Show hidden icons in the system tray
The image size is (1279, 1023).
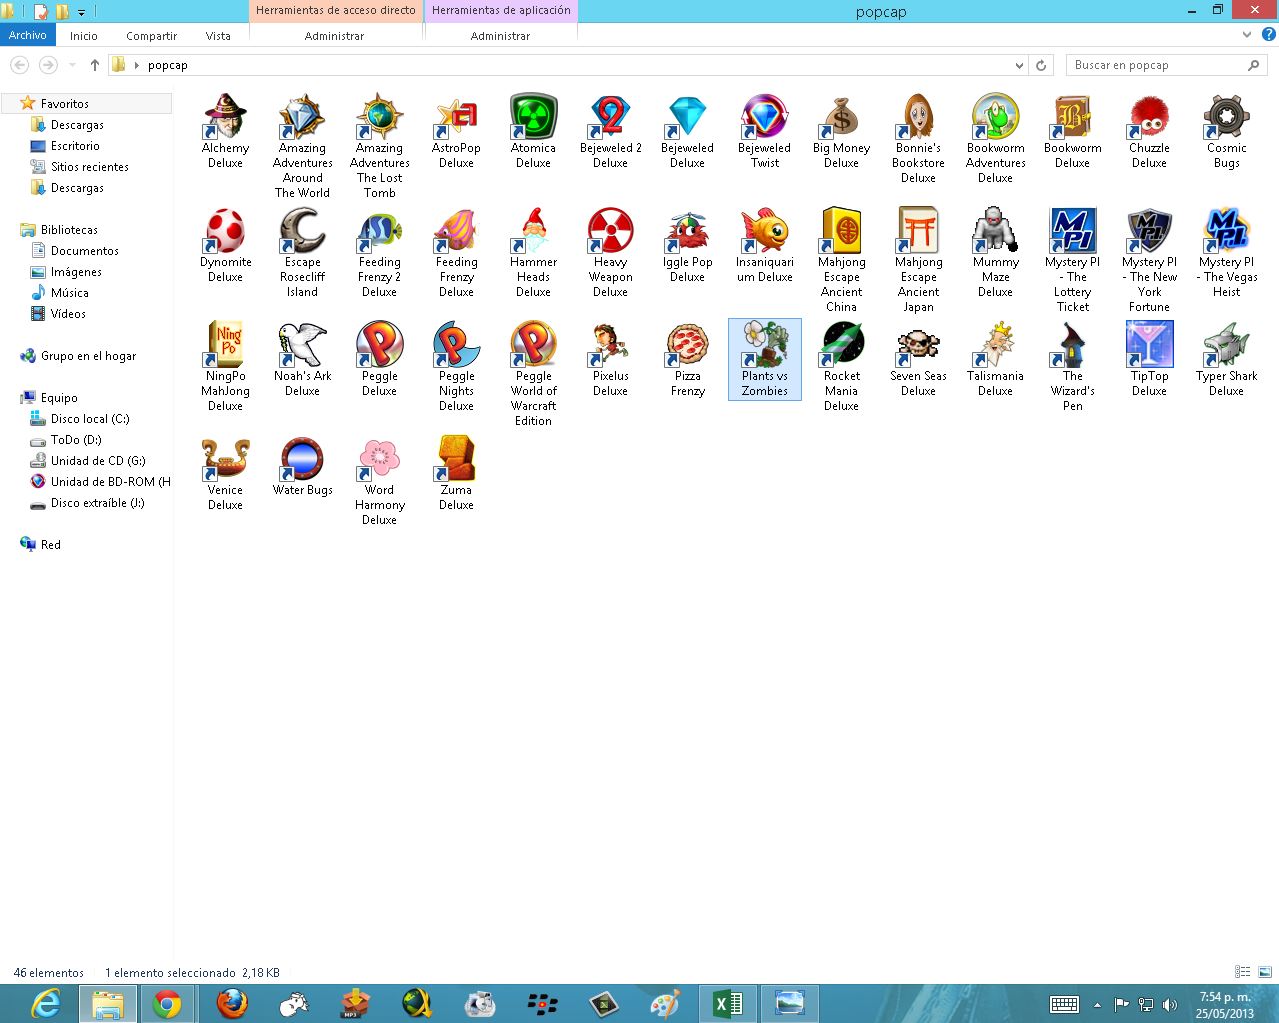[x=1098, y=1004]
